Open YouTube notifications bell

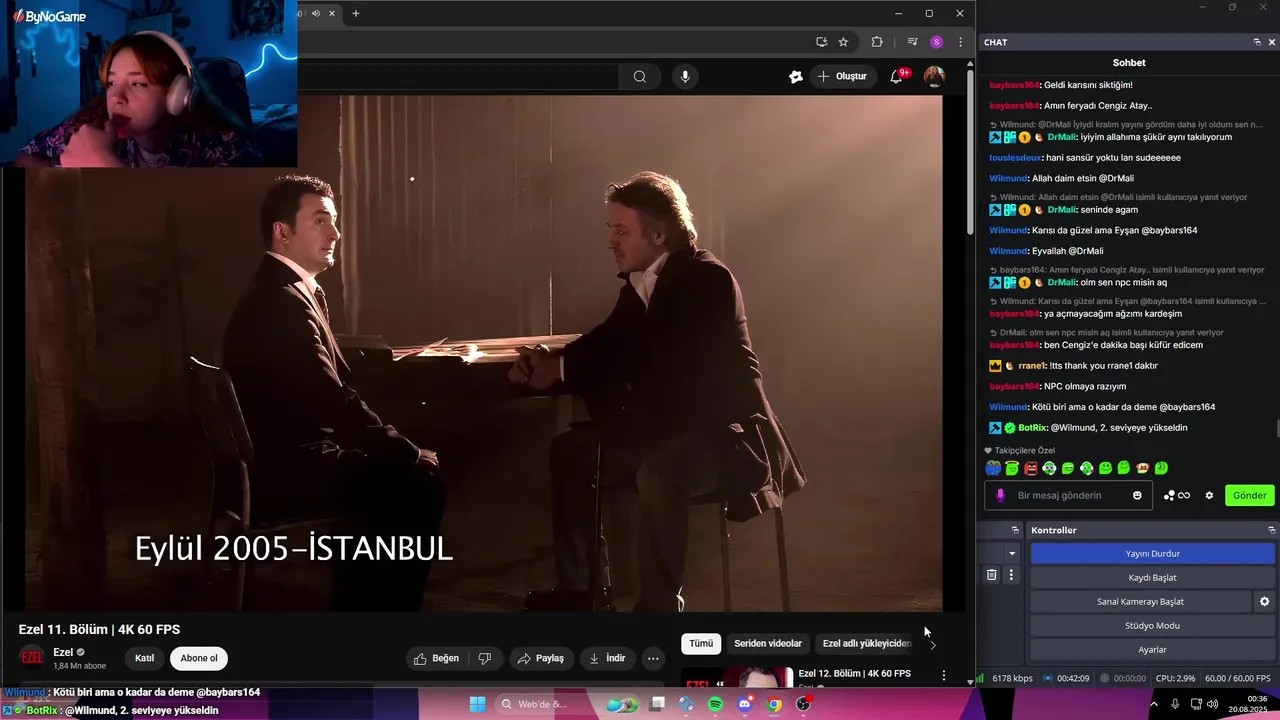pos(896,76)
